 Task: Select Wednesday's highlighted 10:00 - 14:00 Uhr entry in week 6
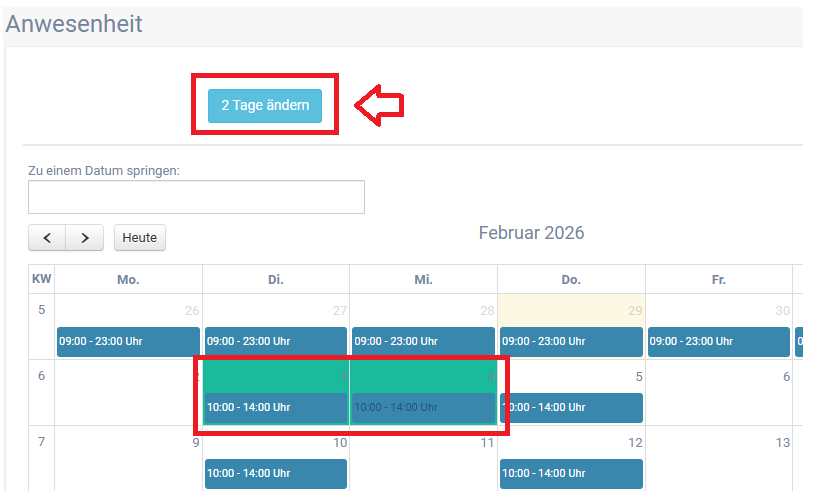[423, 407]
